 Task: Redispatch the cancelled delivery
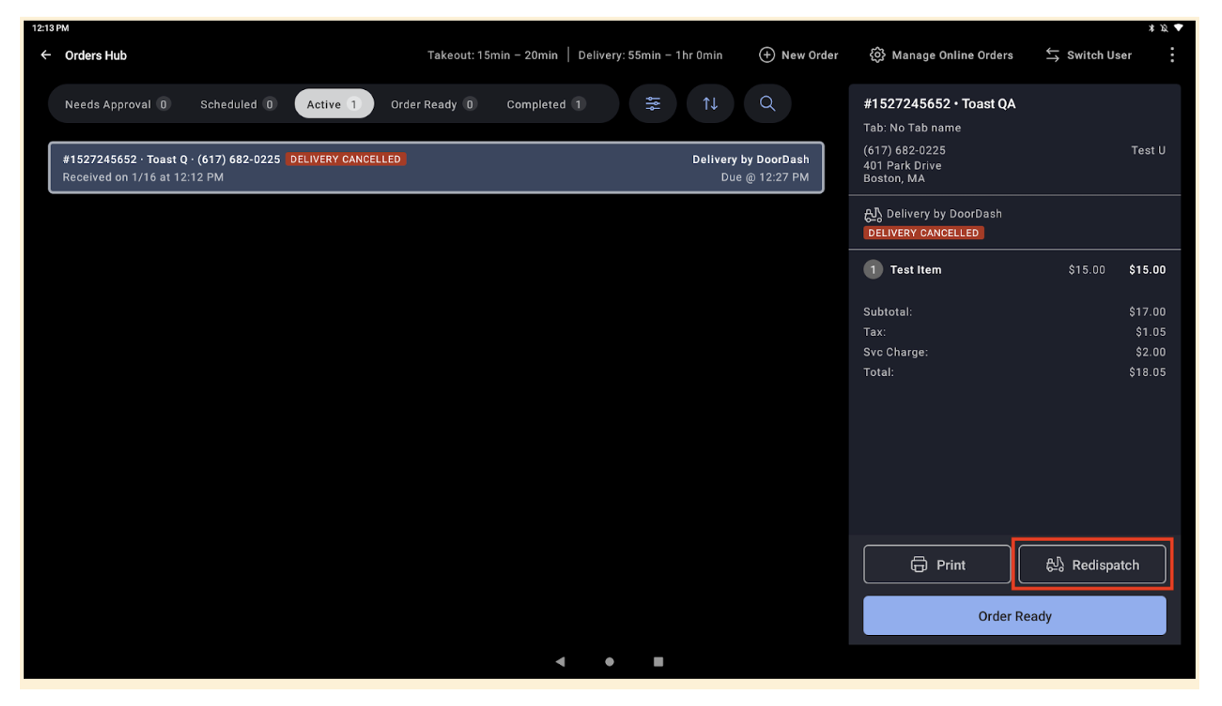pyautogui.click(x=1091, y=564)
